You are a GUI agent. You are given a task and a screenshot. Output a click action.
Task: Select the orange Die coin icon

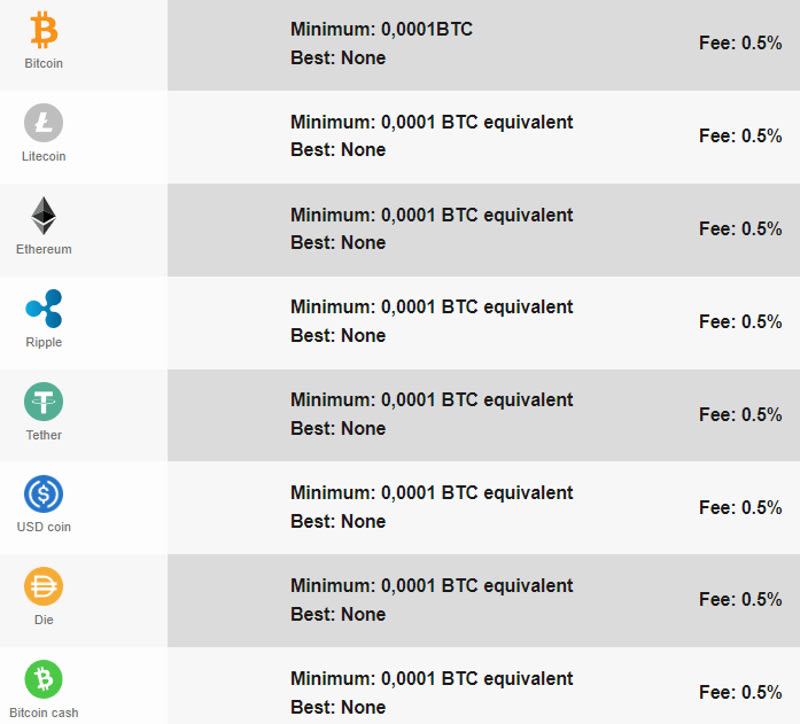coord(44,587)
